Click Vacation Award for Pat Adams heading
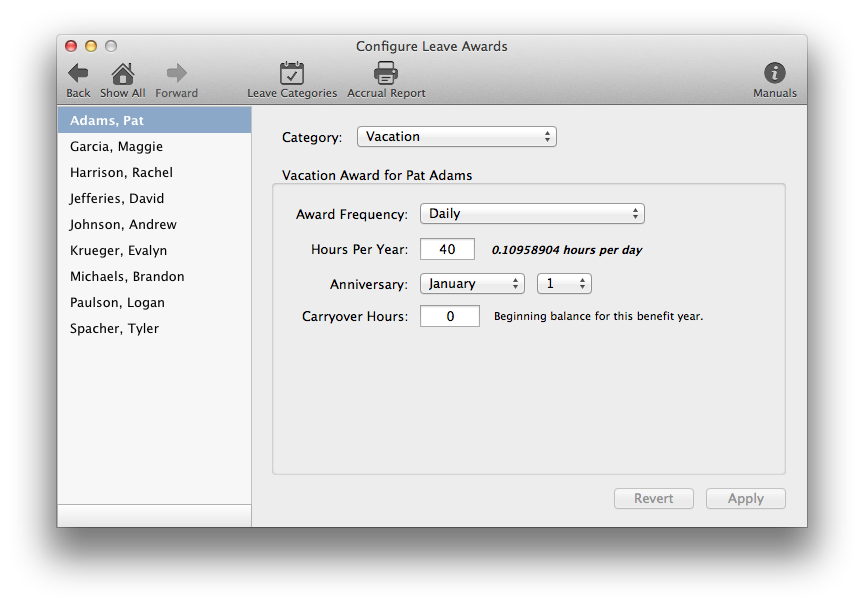Screen dimensions: 864x606 (x=377, y=175)
